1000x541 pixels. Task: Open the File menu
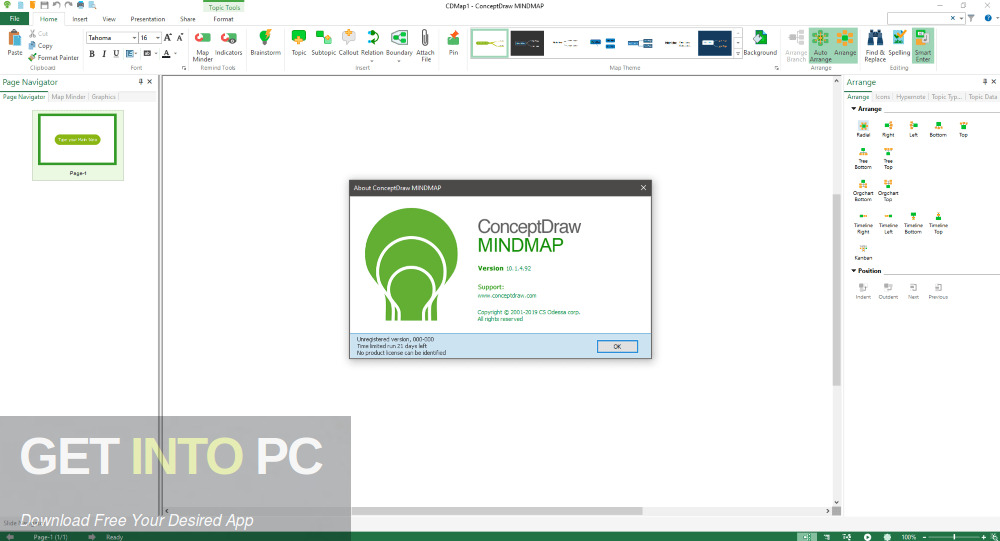[14, 19]
